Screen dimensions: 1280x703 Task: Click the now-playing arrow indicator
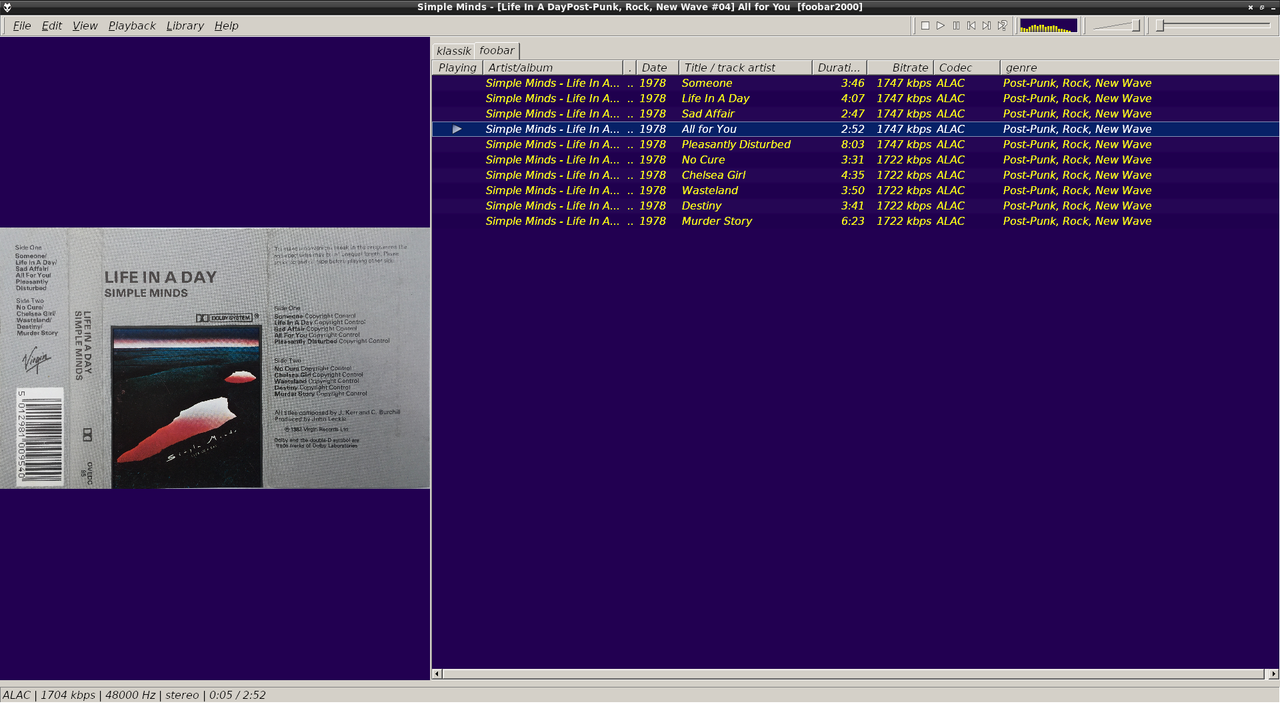[x=457, y=129]
